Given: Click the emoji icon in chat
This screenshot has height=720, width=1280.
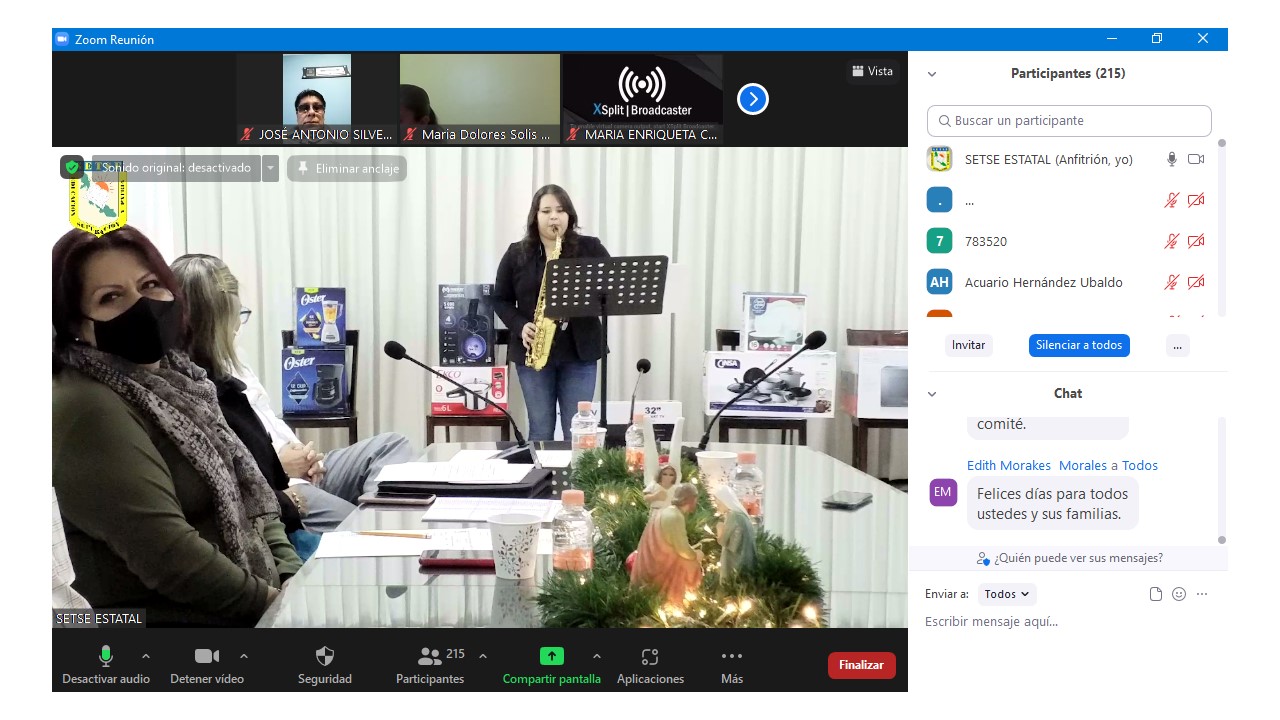Looking at the screenshot, I should click(x=1179, y=594).
